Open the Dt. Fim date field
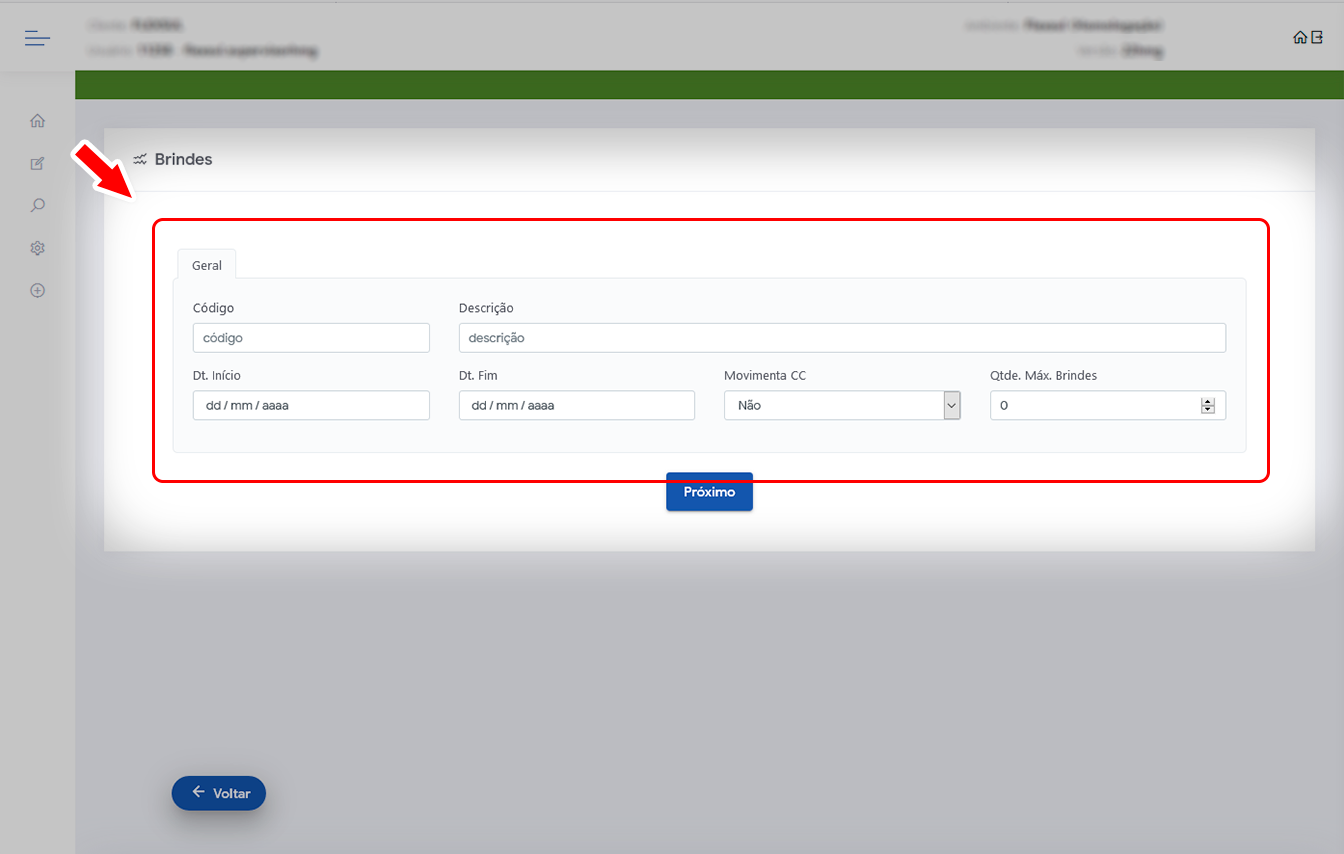The width and height of the screenshot is (1344, 854). (576, 405)
